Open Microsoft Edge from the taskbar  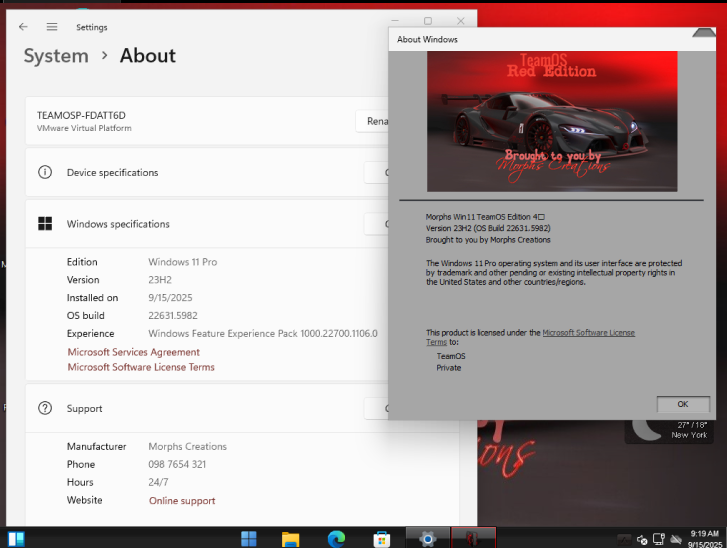coord(336,539)
